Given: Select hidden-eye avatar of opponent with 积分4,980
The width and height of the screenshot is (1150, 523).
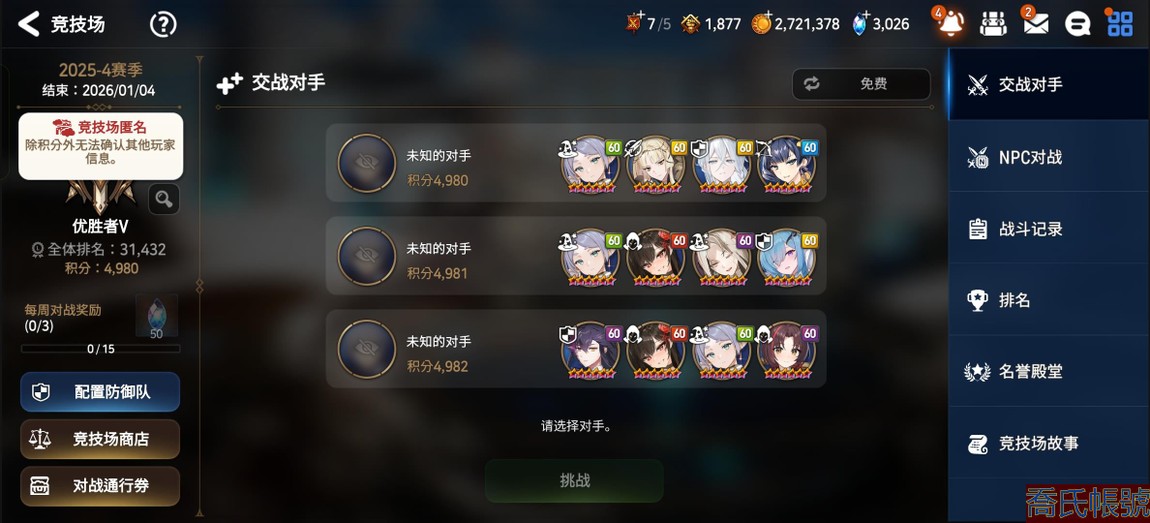Looking at the screenshot, I should (x=367, y=163).
